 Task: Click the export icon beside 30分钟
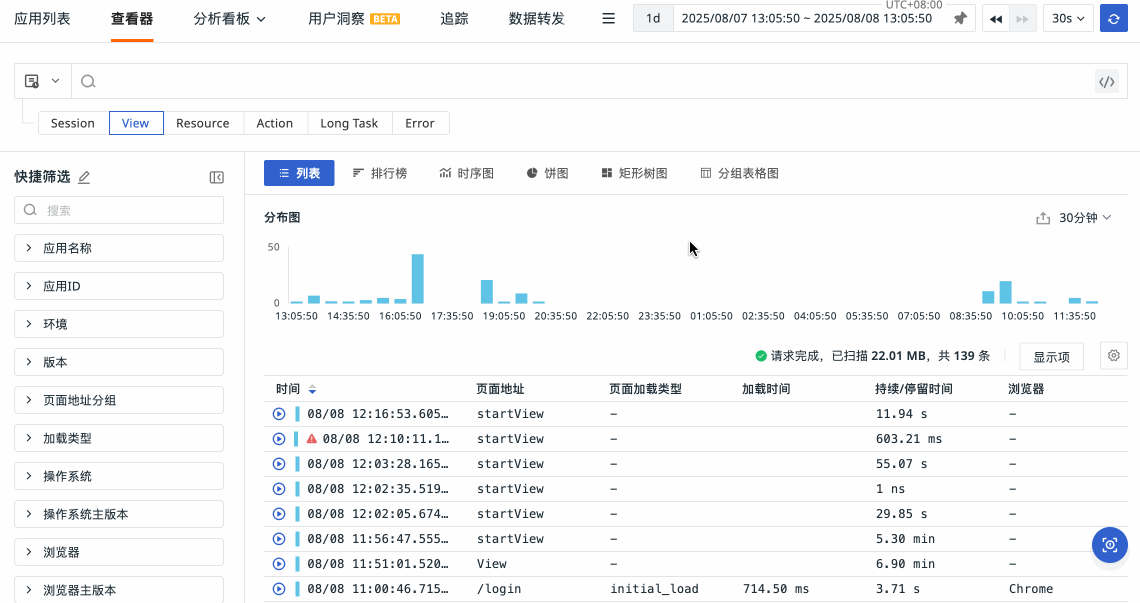(x=1043, y=218)
